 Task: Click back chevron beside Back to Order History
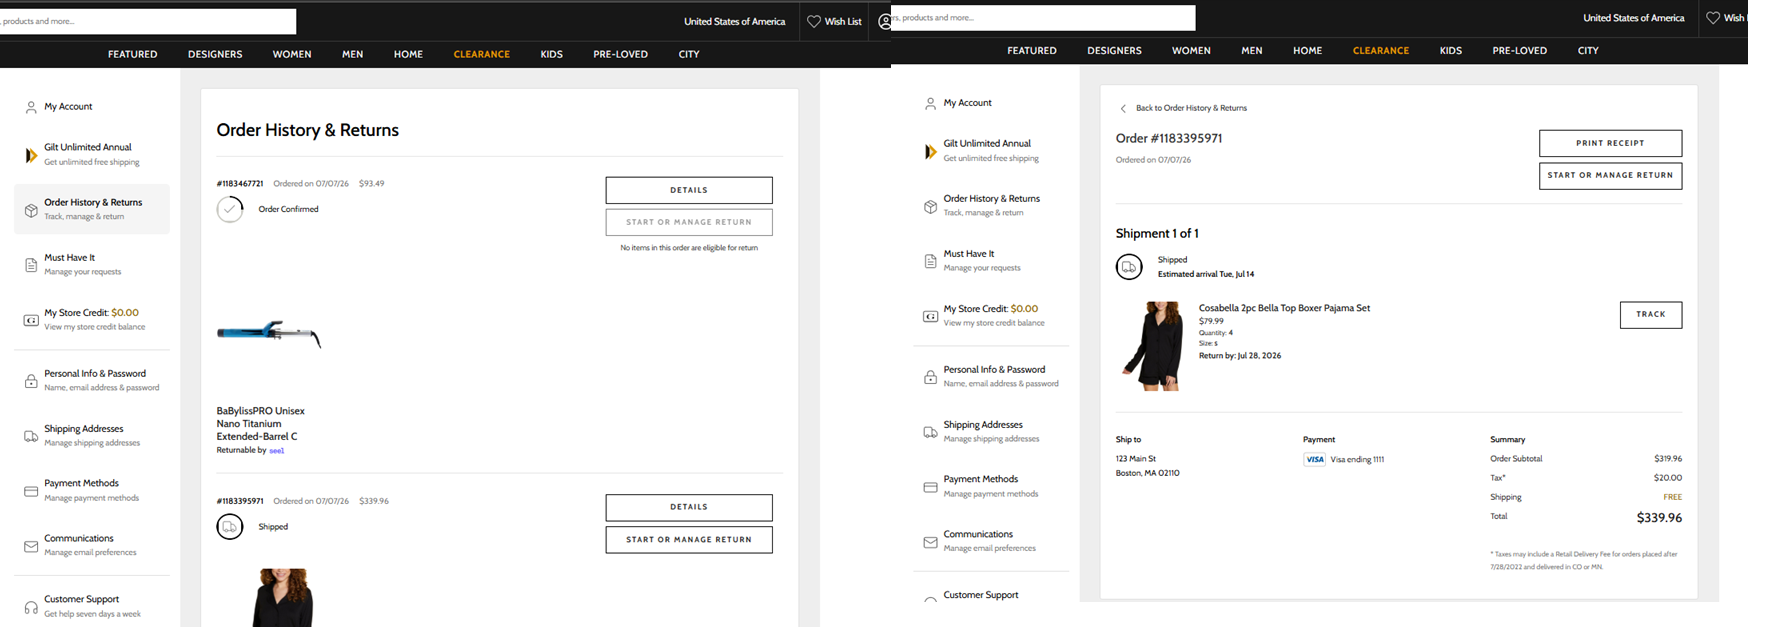[x=1123, y=108]
